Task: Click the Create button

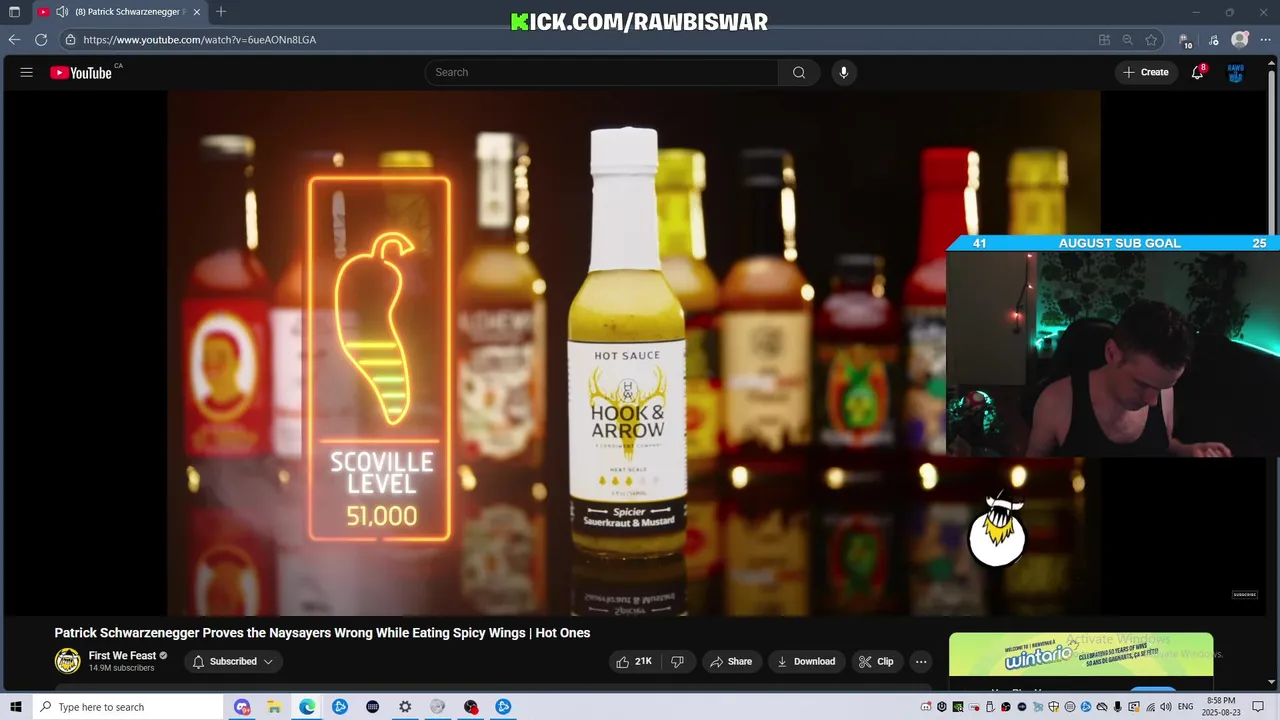Action: pyautogui.click(x=1146, y=72)
